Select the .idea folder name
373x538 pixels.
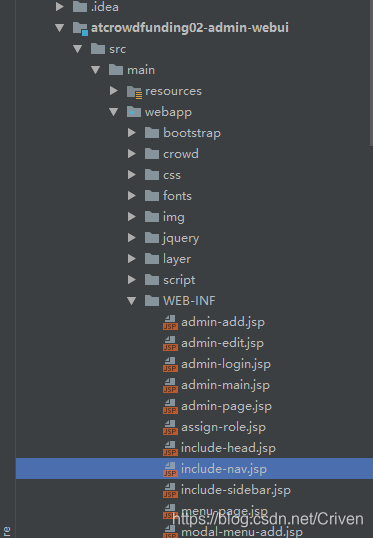pos(105,7)
